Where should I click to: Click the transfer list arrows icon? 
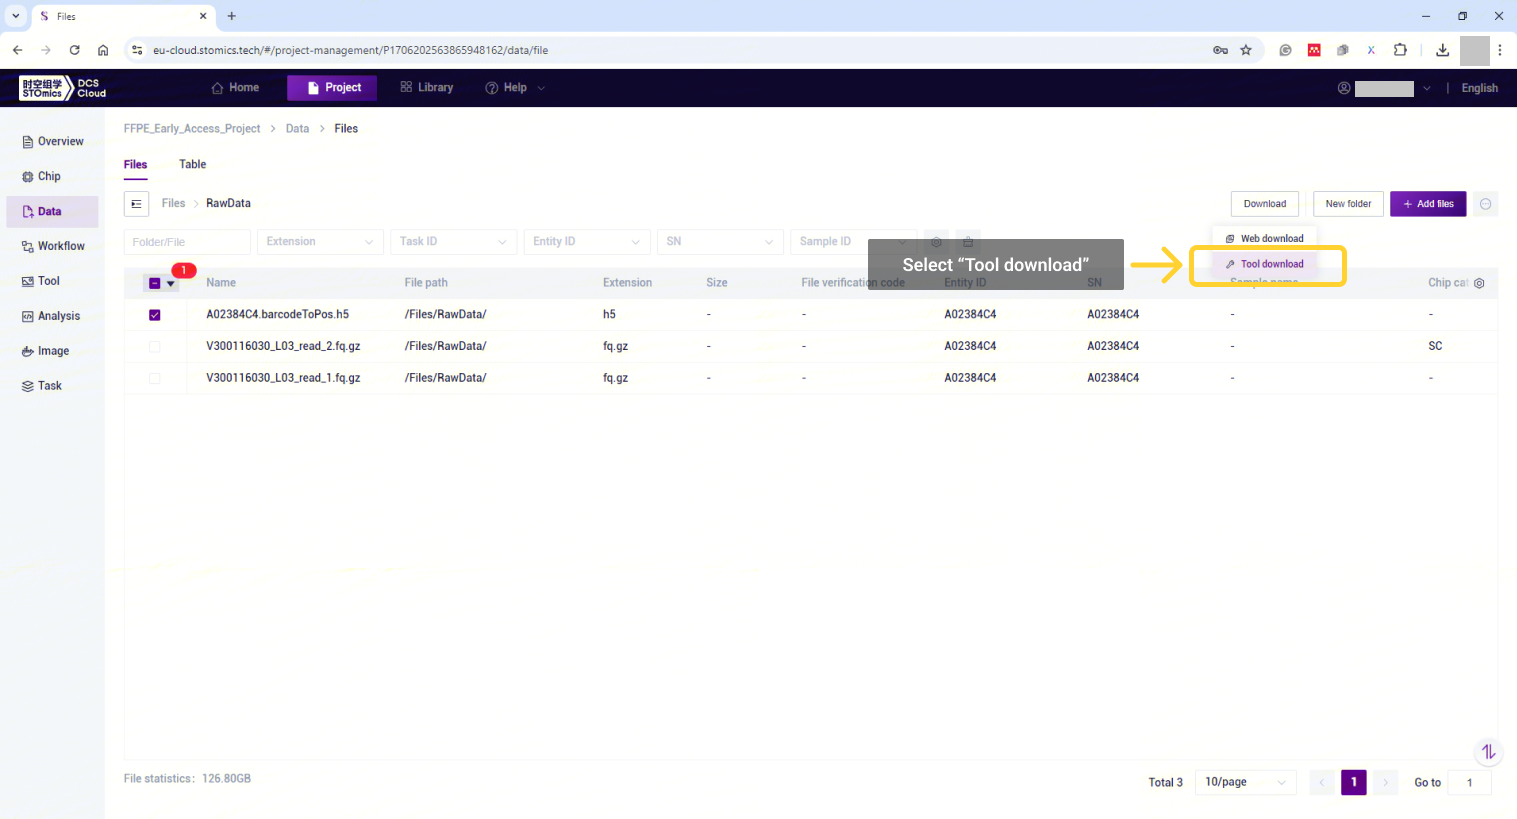(1488, 752)
